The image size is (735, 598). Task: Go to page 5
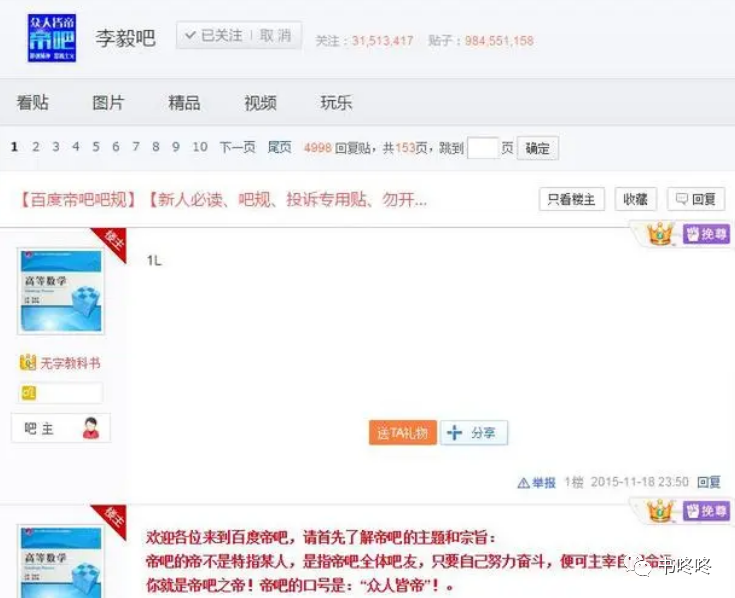(96, 147)
